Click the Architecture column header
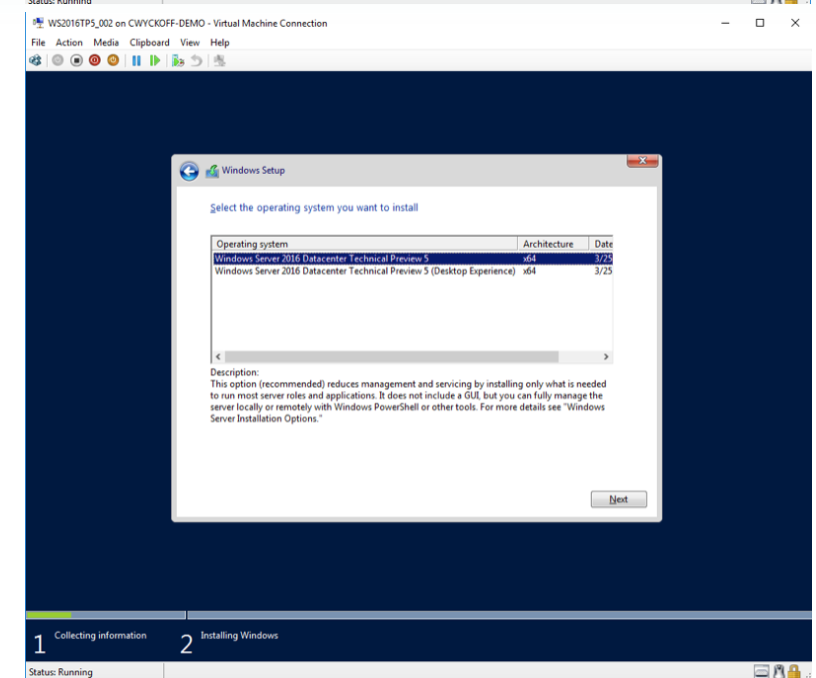 (x=548, y=244)
